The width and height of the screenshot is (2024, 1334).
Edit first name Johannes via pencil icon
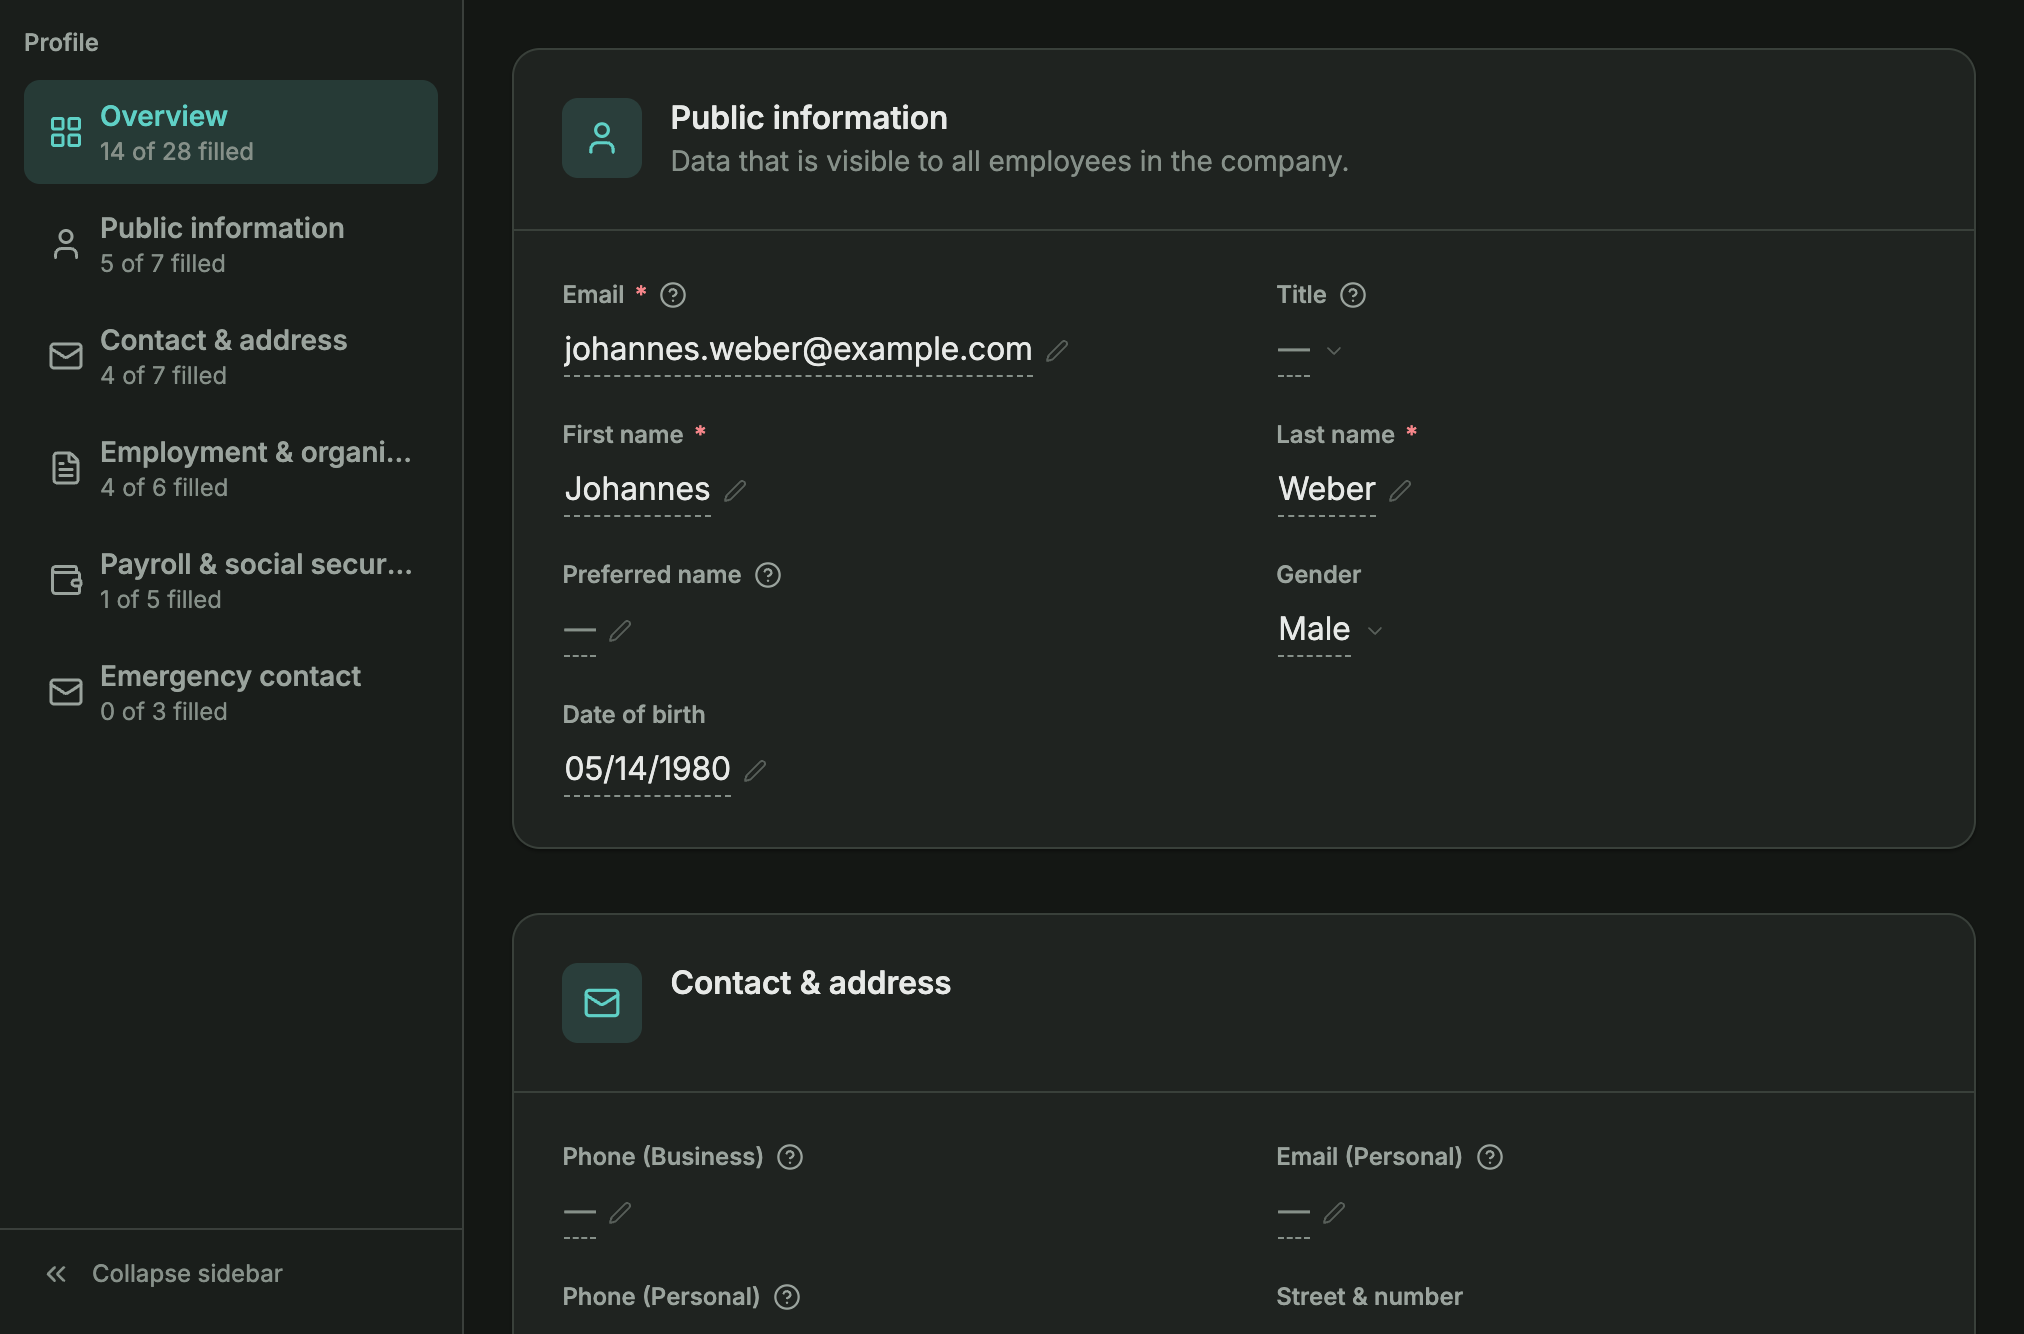[735, 491]
